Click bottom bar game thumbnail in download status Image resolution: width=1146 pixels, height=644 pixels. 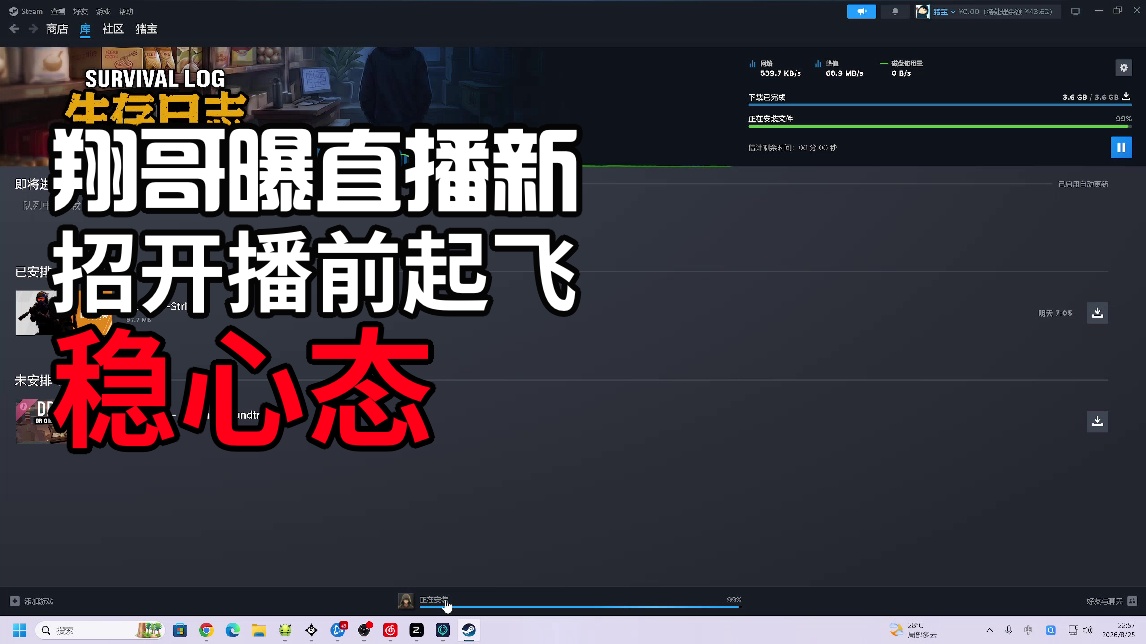click(x=405, y=601)
